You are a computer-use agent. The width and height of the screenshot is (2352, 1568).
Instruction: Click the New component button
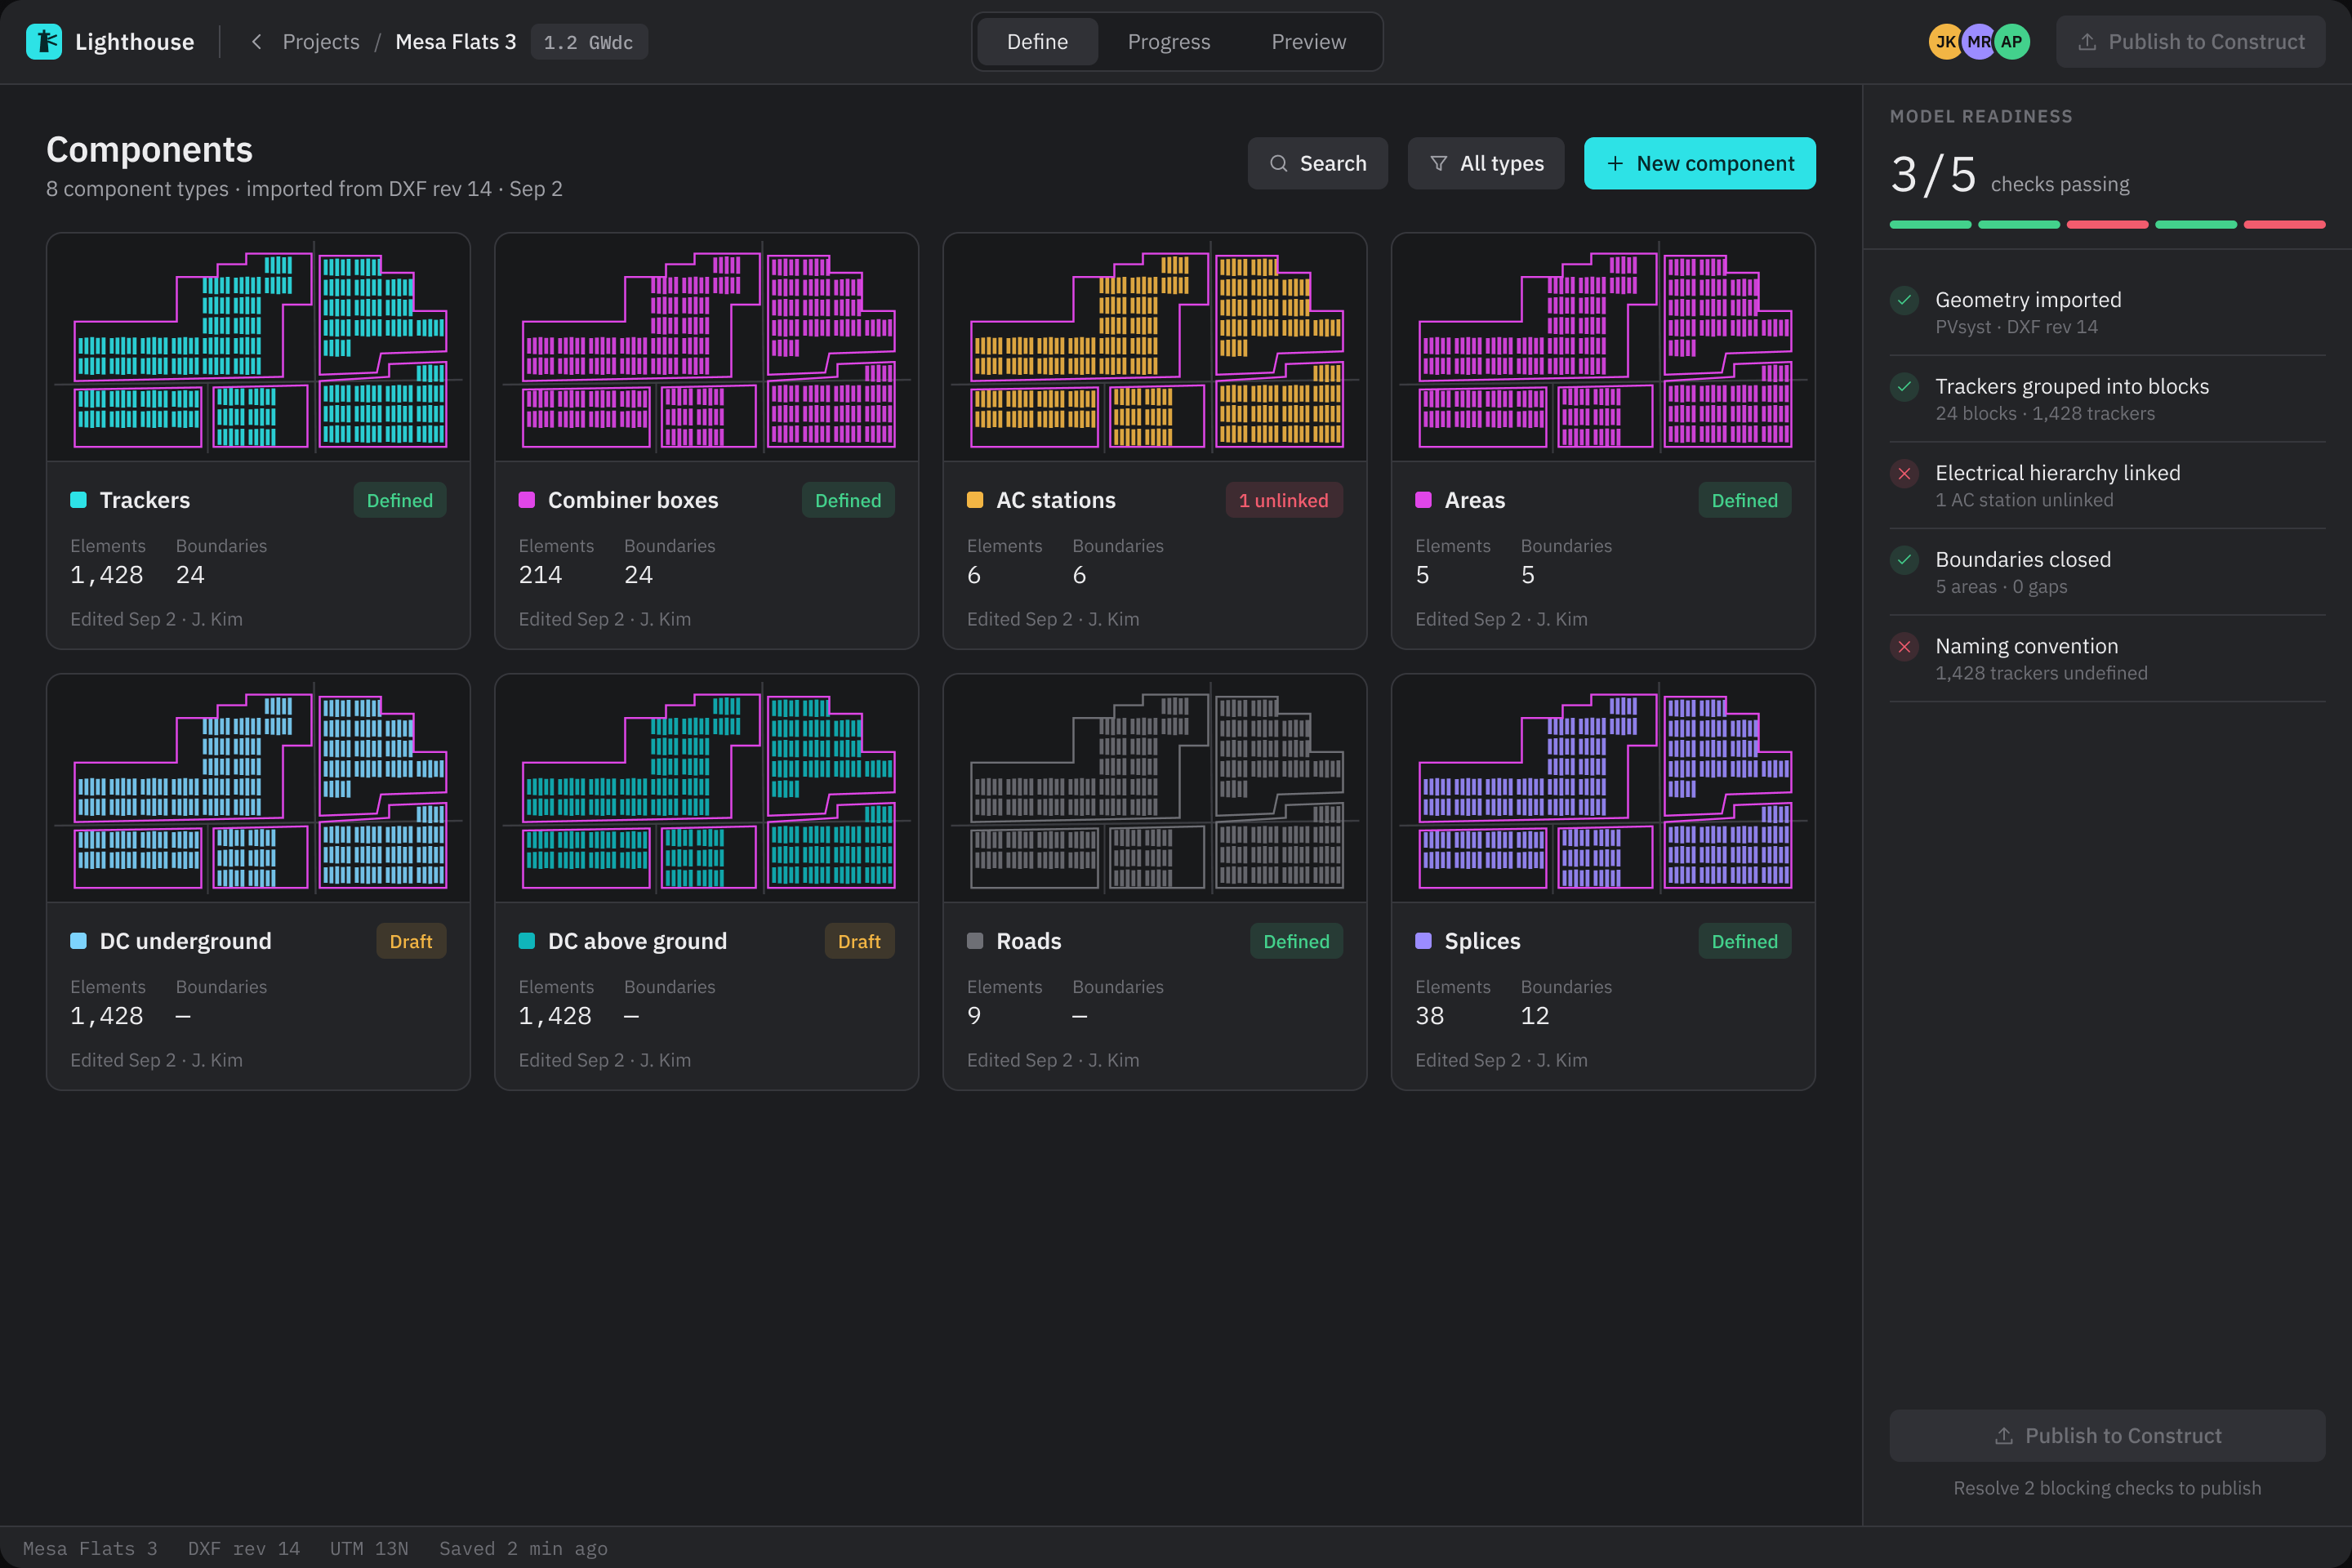[1699, 163]
